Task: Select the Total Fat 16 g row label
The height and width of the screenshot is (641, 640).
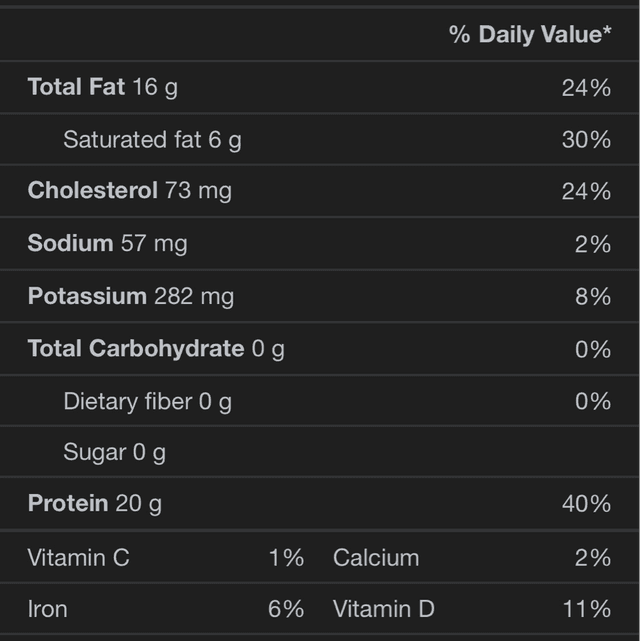Action: pyautogui.click(x=103, y=87)
